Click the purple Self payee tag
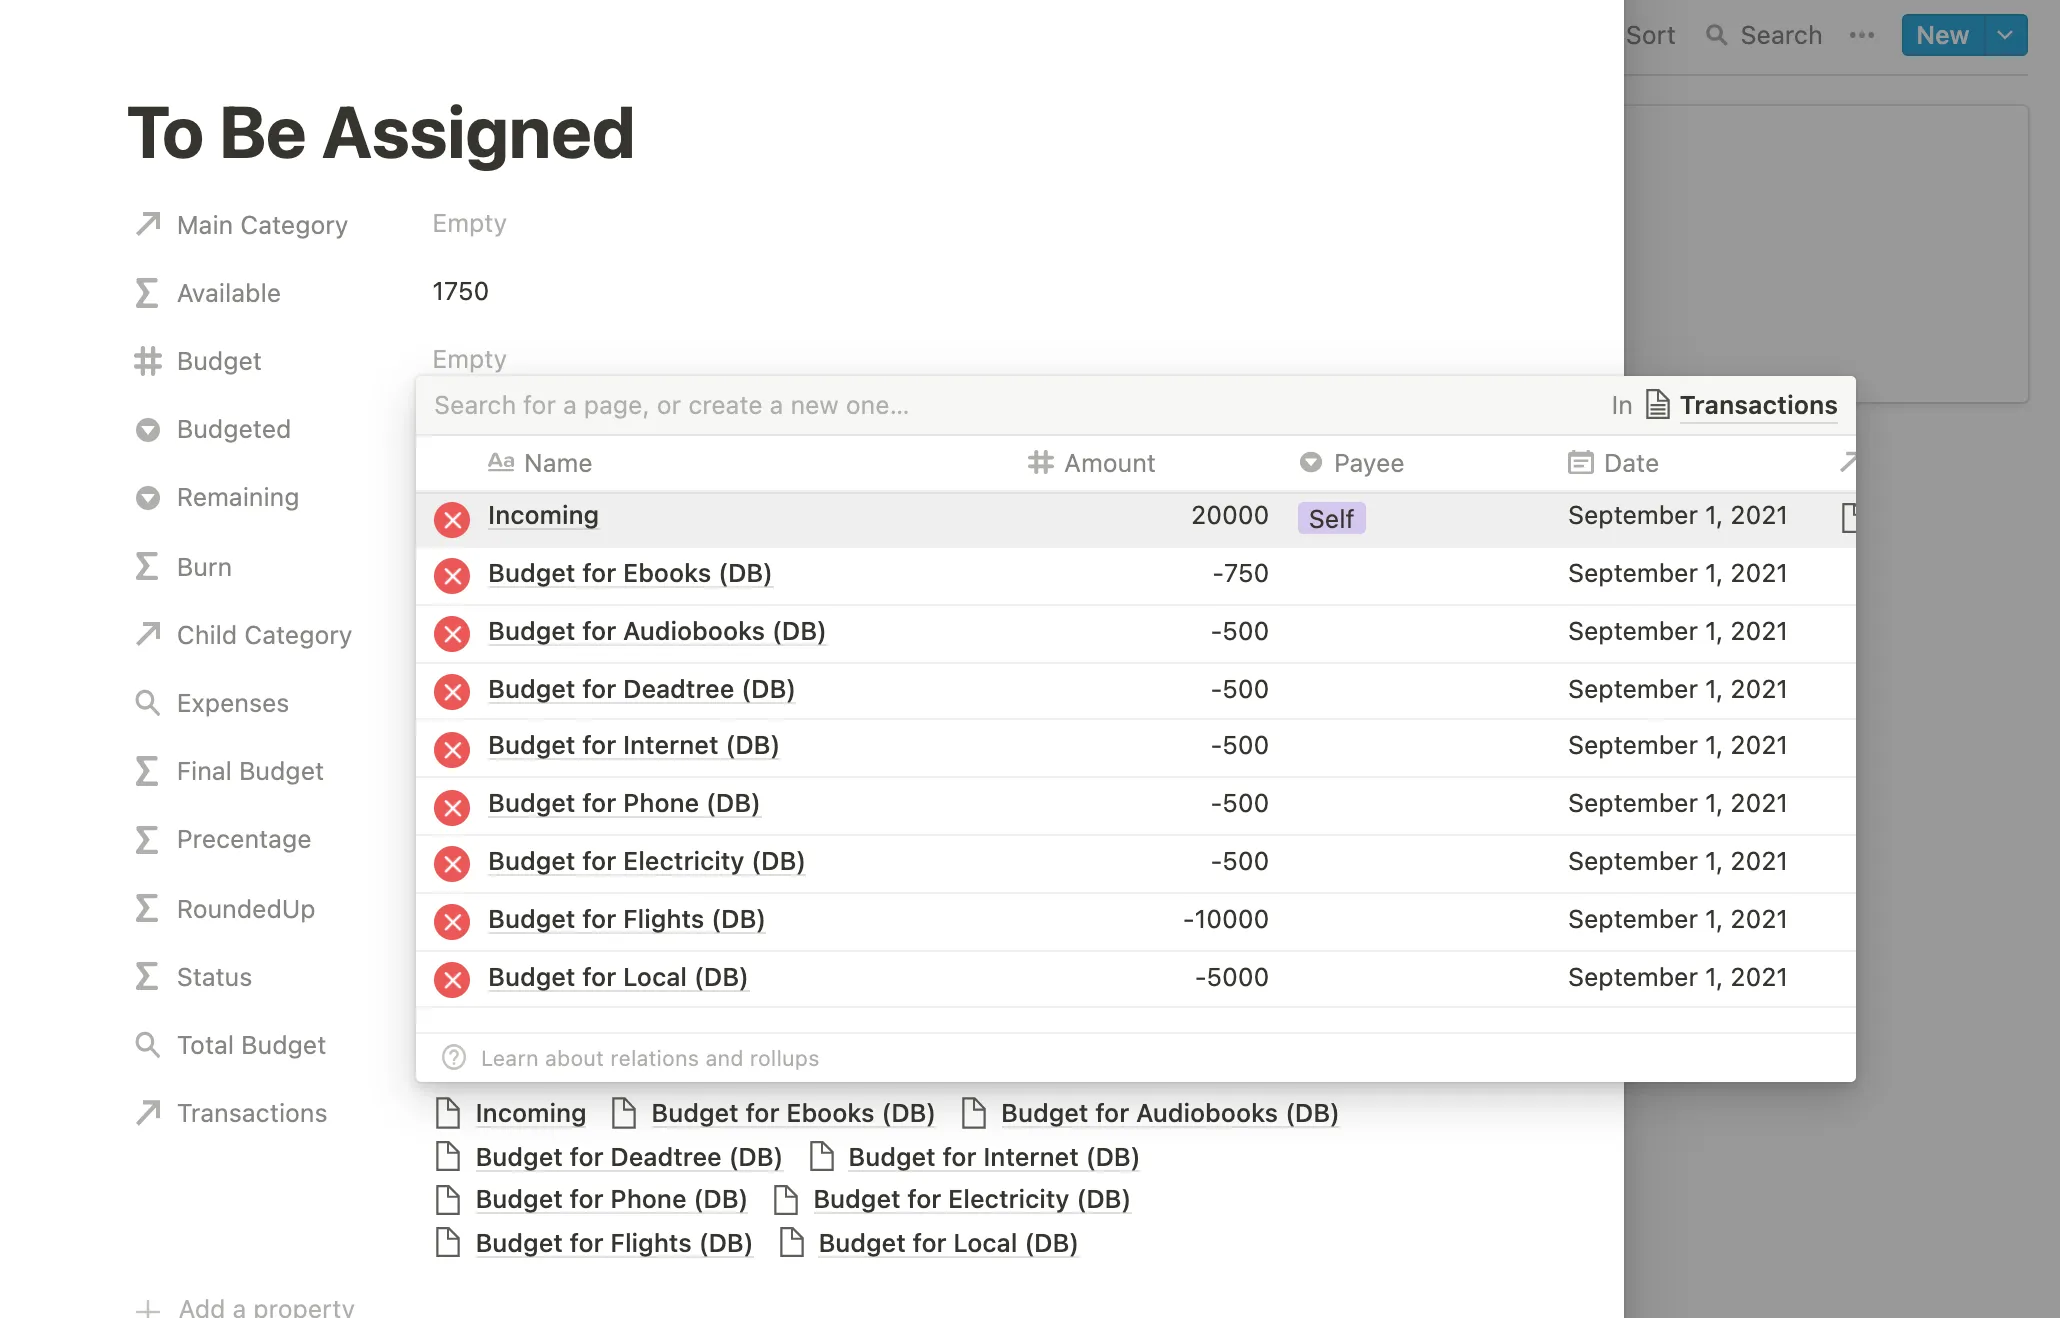 [x=1331, y=518]
